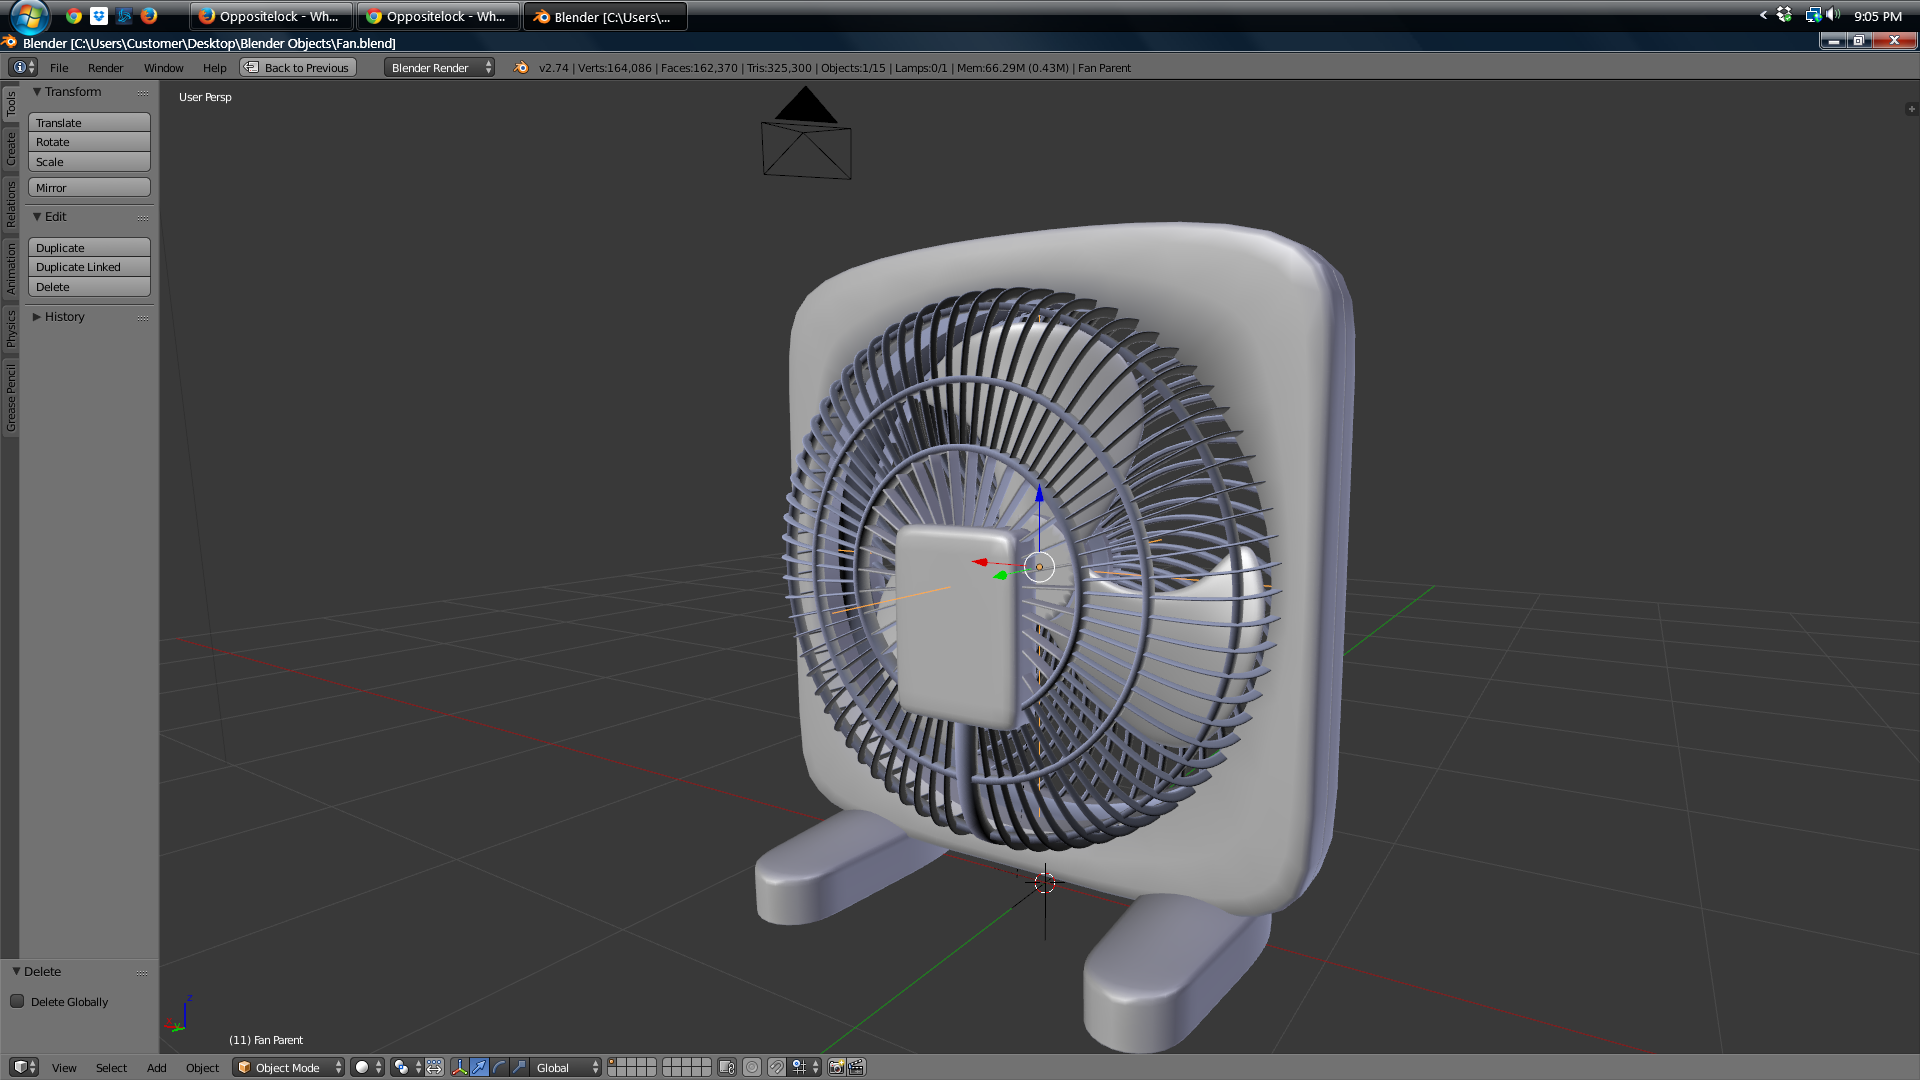Collapse the Delete operator panel

click(16, 971)
